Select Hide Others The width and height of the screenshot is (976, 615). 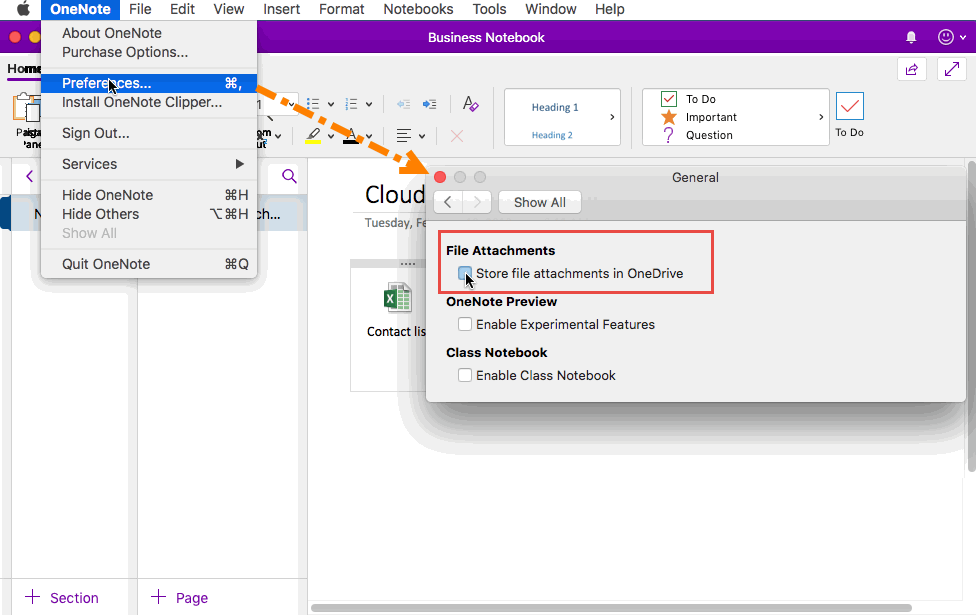(x=149, y=214)
